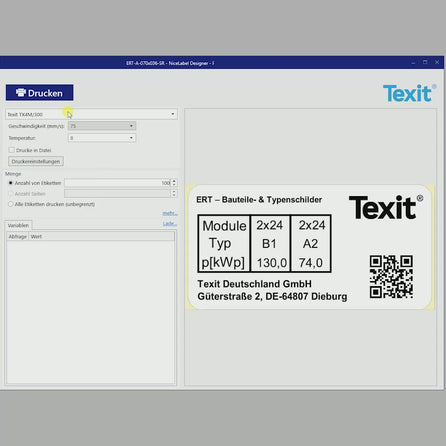This screenshot has height=446, width=446.
Task: Open the Temperatur dropdown
Action: (102, 138)
